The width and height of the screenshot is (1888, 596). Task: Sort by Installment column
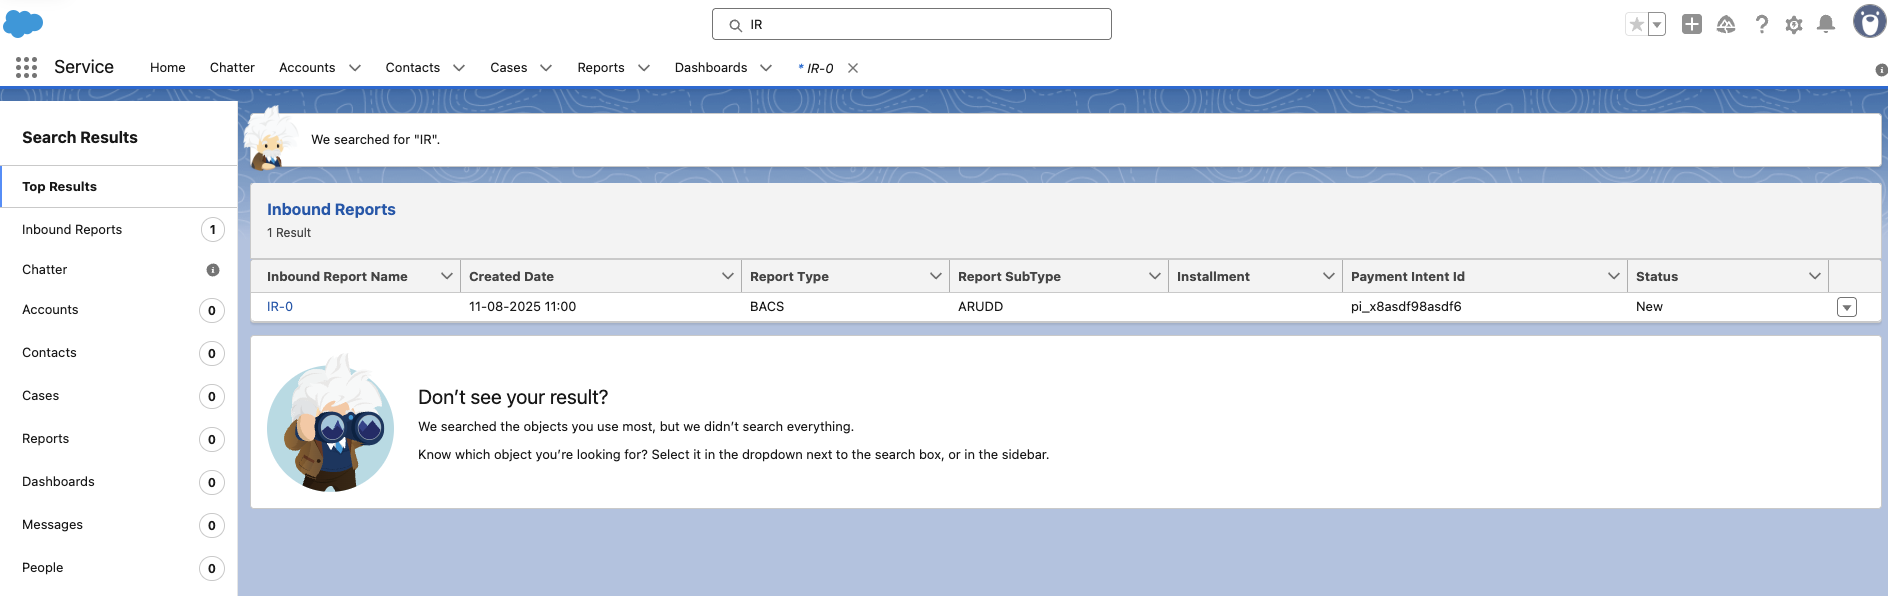point(1213,277)
